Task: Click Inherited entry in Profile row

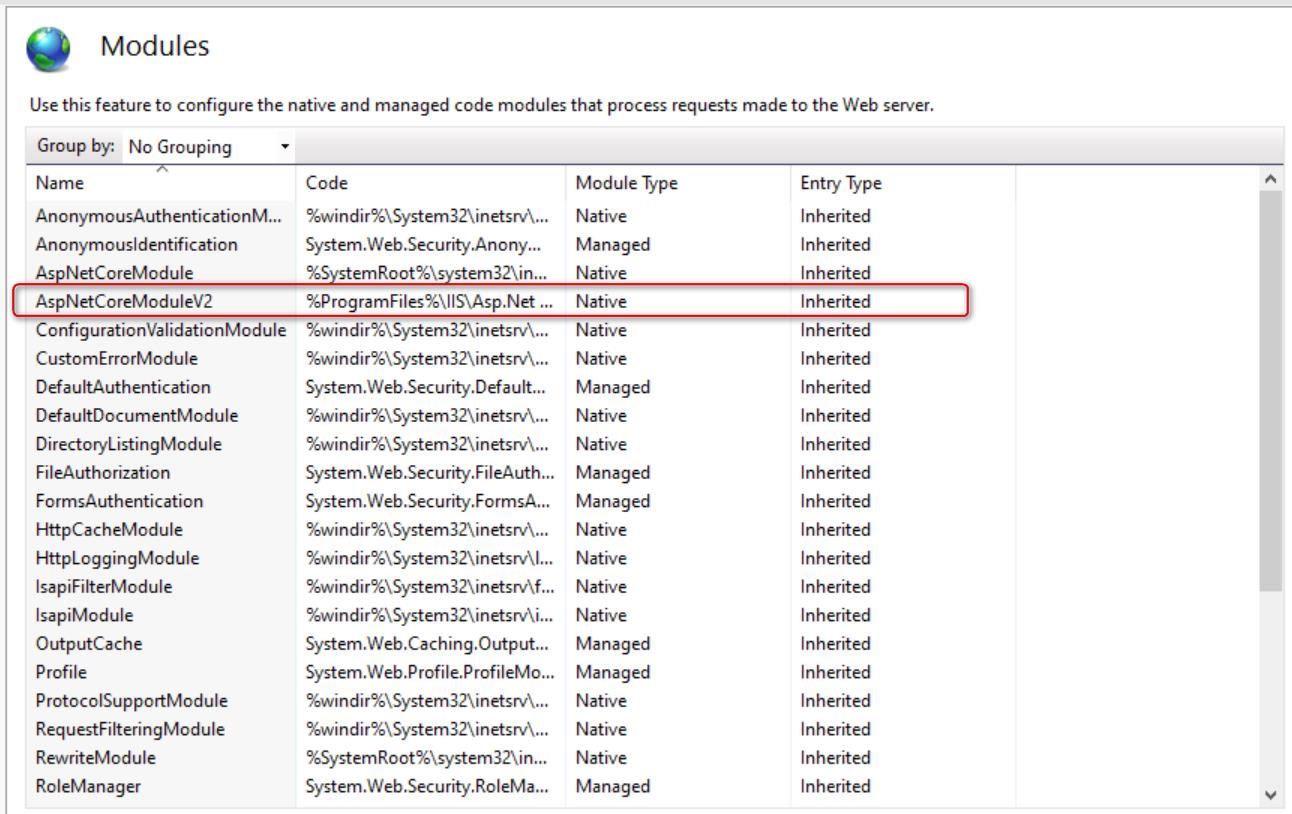Action: [834, 672]
